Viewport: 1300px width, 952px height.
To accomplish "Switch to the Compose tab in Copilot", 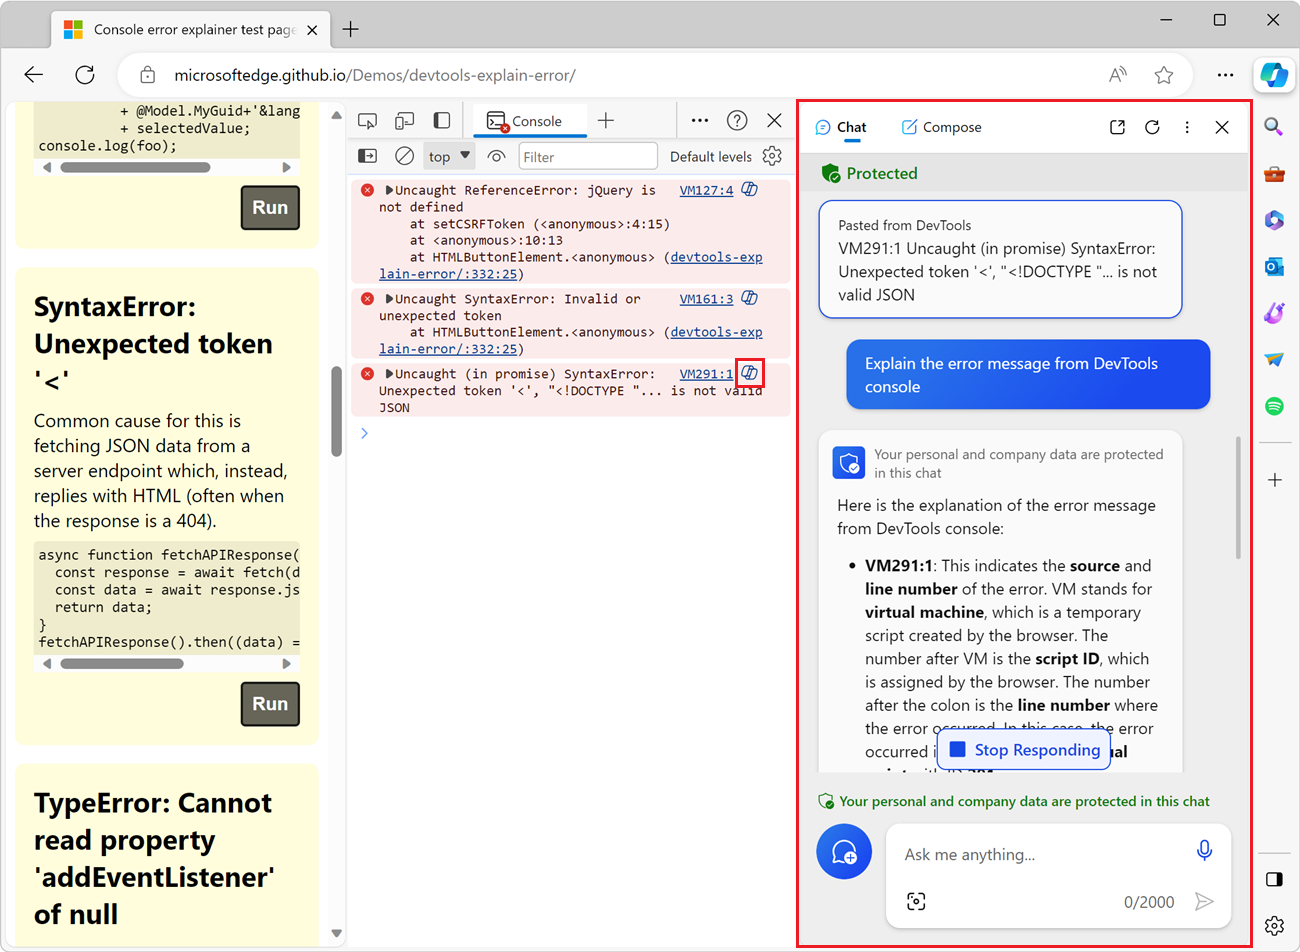I will point(941,127).
